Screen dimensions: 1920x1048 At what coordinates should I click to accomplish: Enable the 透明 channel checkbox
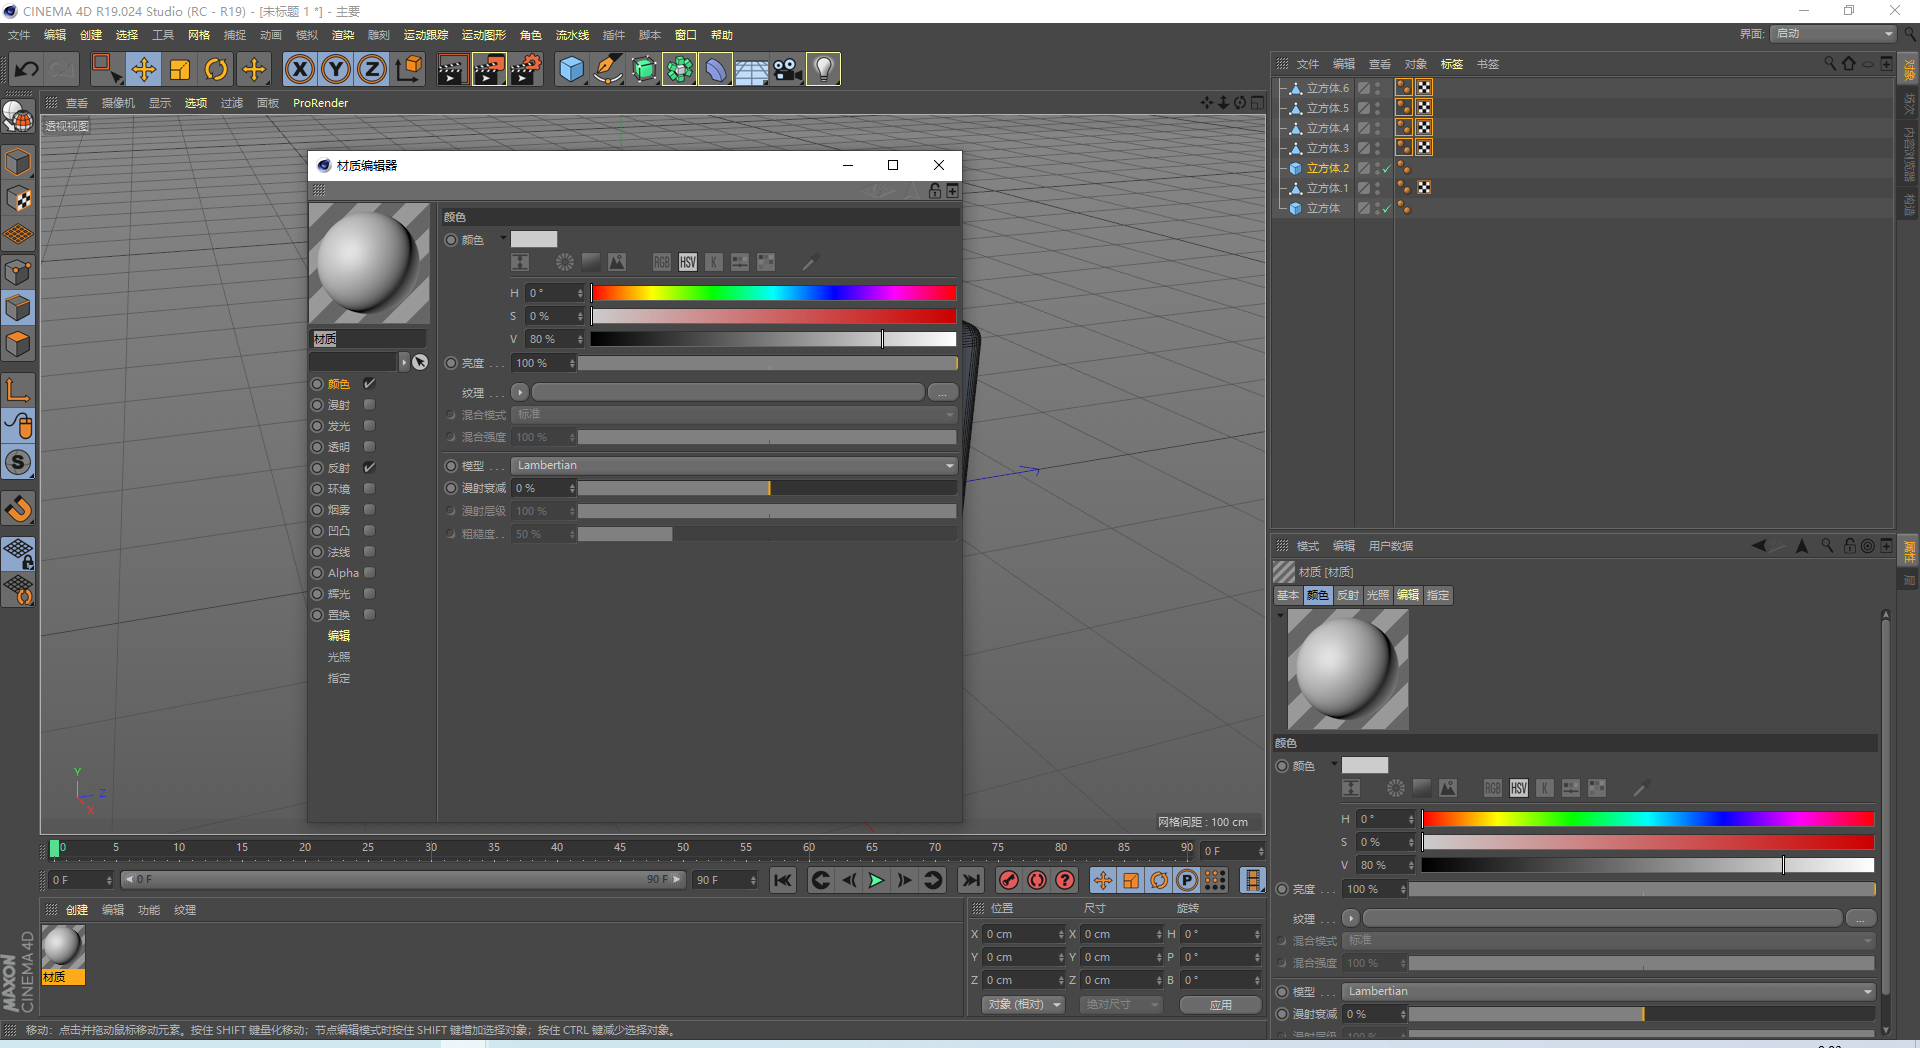369,447
